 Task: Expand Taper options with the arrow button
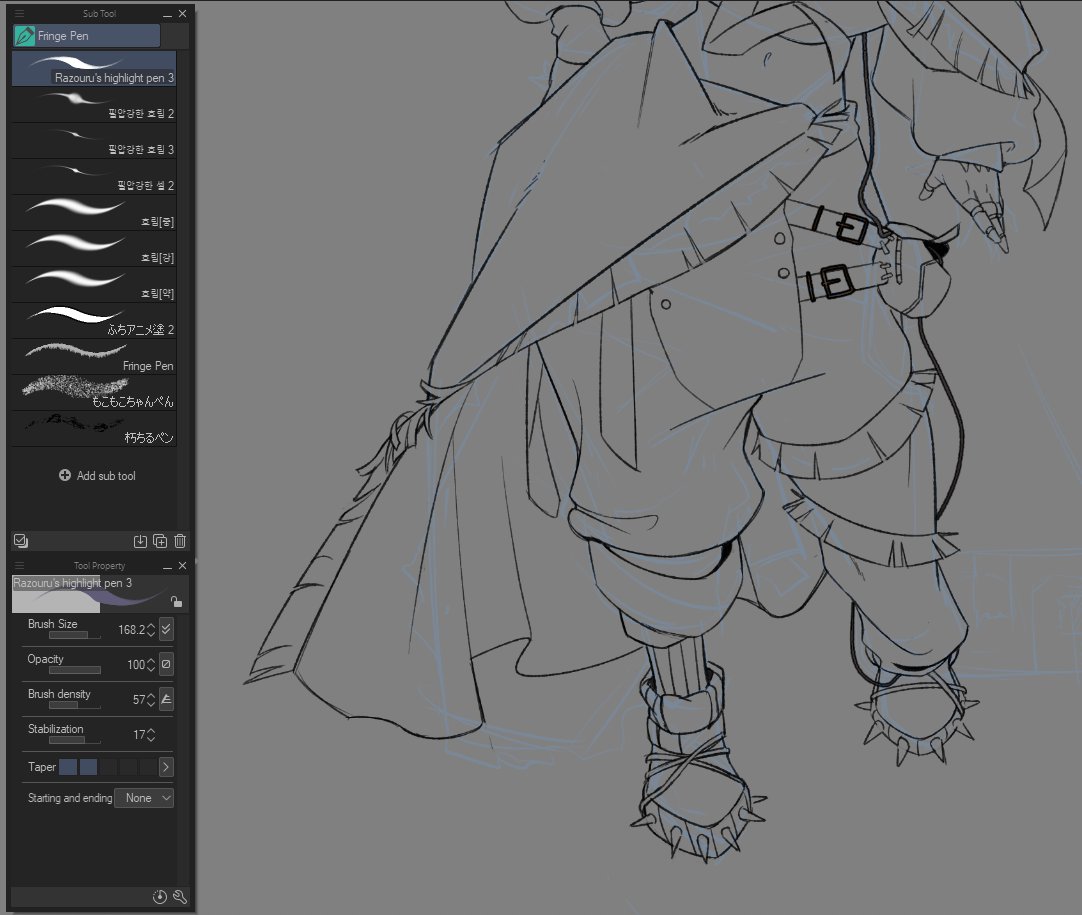coord(166,767)
